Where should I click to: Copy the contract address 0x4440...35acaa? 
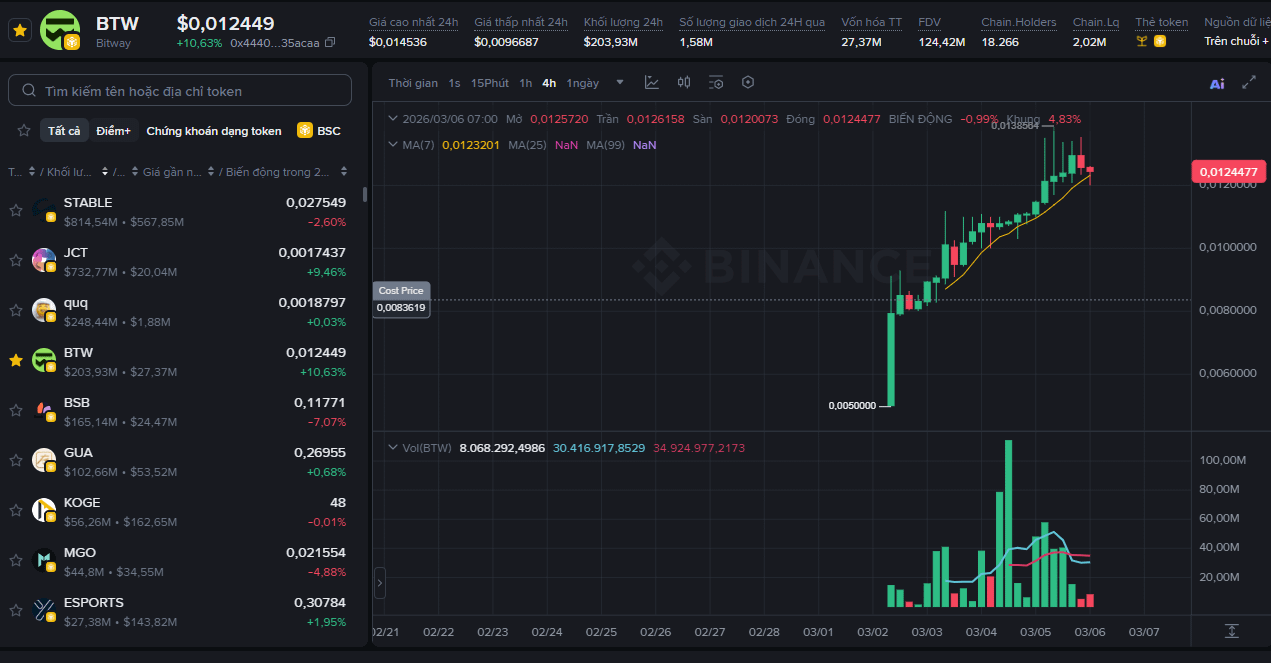[331, 43]
